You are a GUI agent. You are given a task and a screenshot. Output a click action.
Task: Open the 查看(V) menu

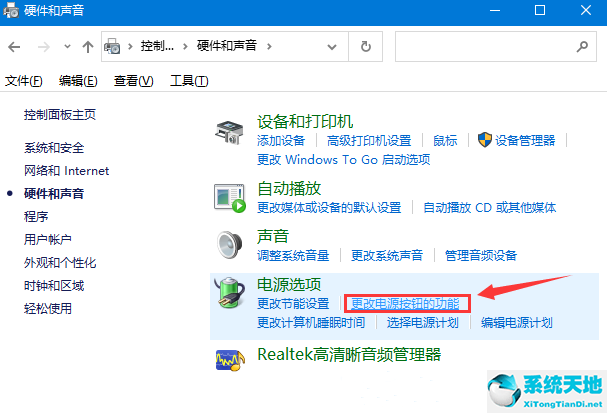point(134,81)
